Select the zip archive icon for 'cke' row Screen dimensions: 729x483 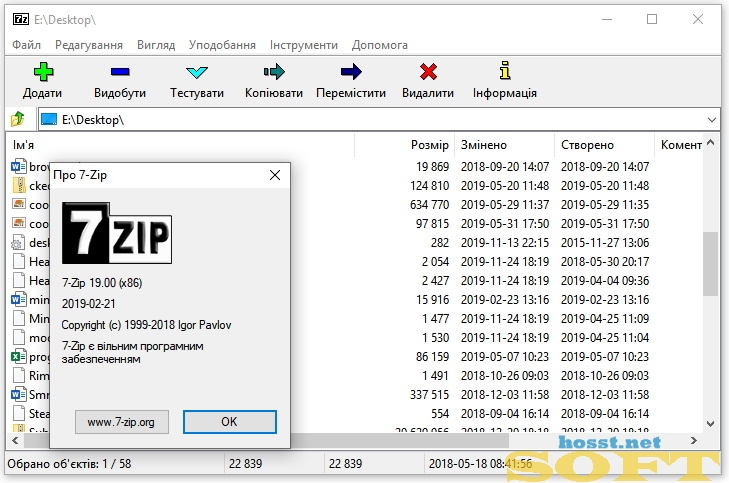click(19, 185)
